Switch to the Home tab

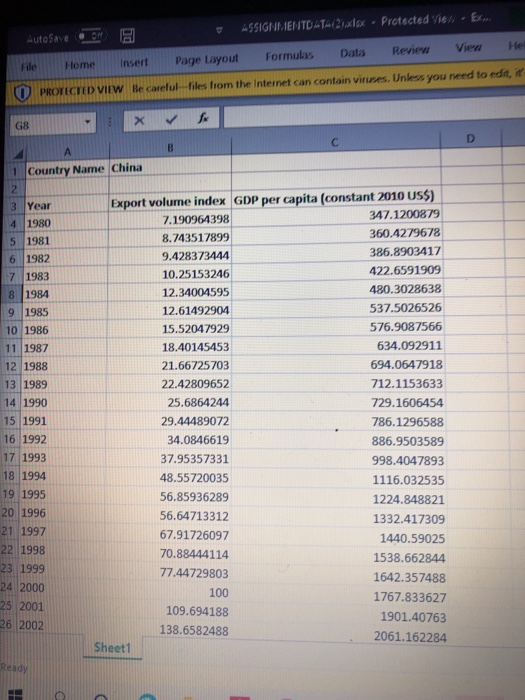tap(80, 65)
